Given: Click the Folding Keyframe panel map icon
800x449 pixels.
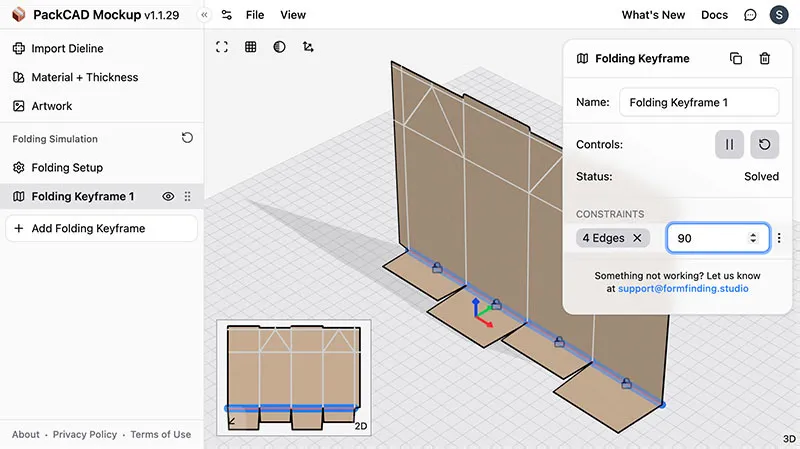Looking at the screenshot, I should click(x=582, y=59).
